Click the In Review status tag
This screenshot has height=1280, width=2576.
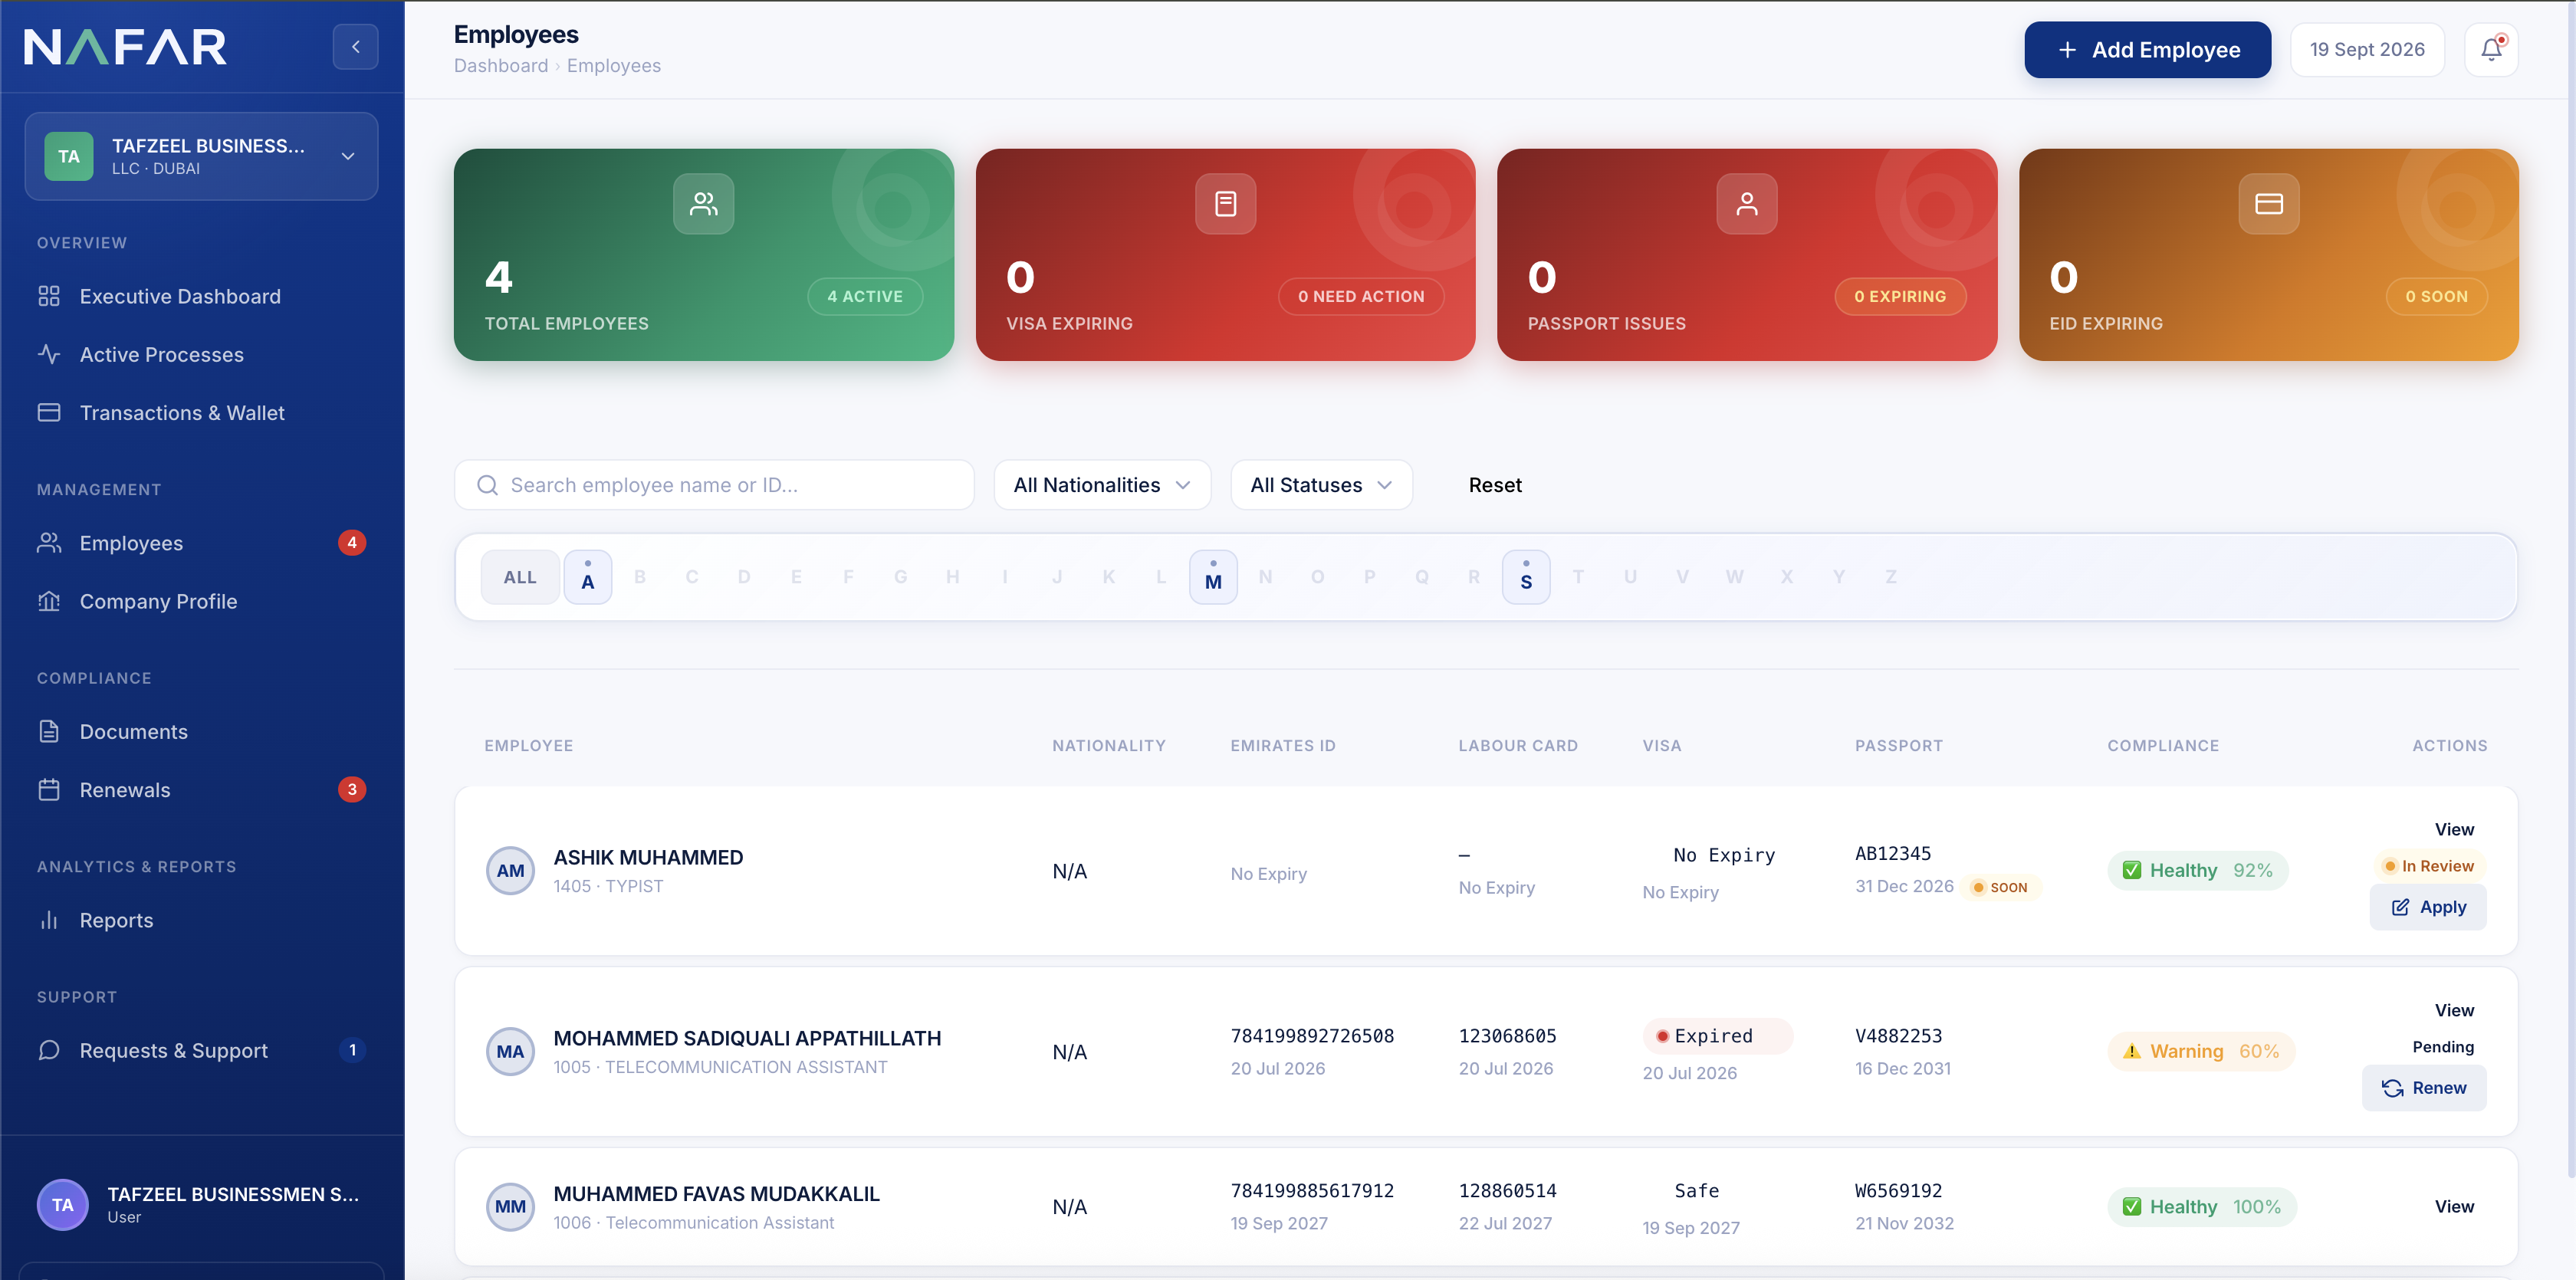click(2429, 866)
